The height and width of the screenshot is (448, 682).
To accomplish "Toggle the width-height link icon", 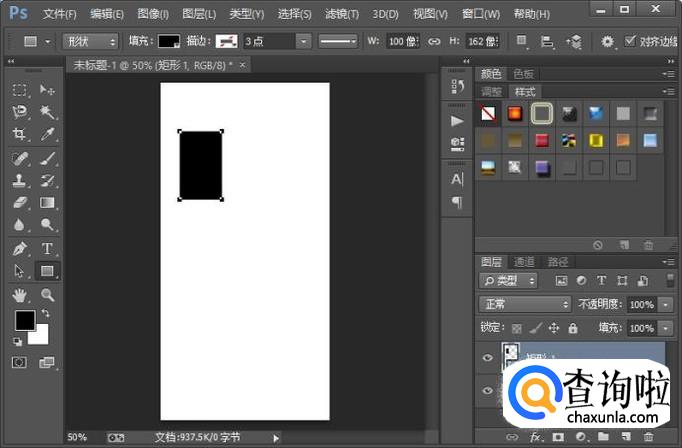I will pyautogui.click(x=434, y=42).
